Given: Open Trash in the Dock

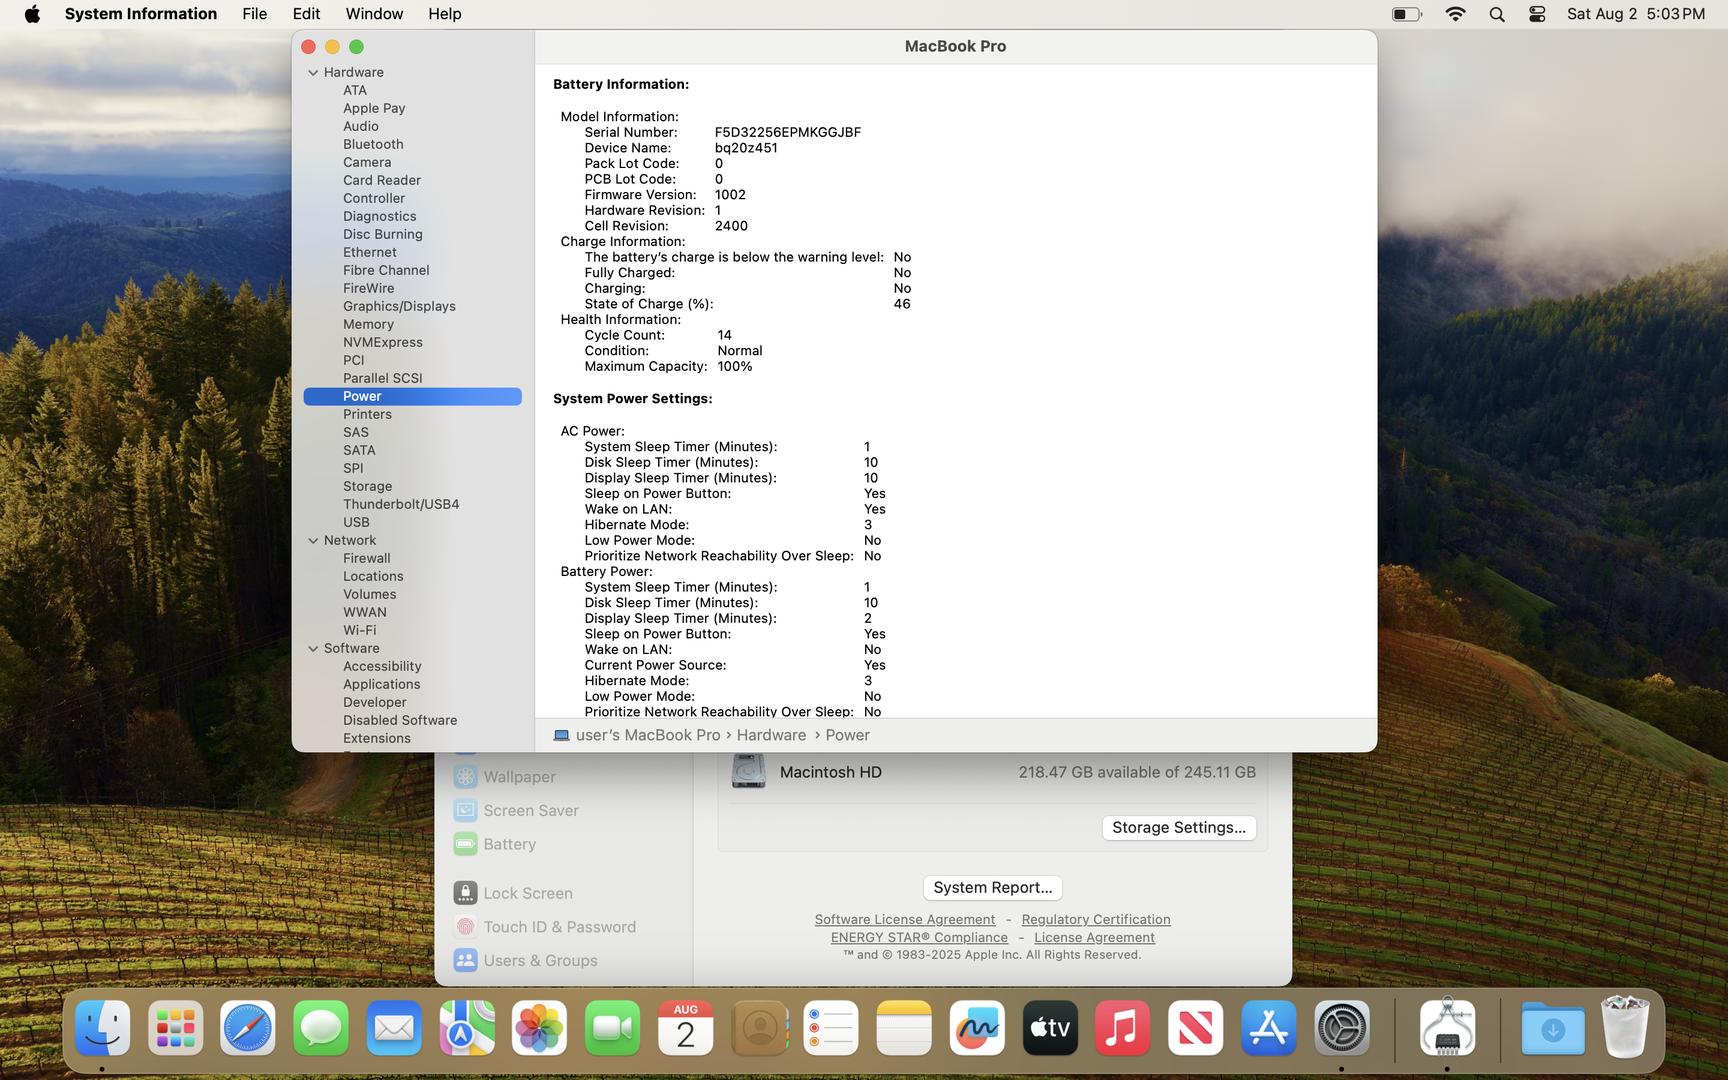Looking at the screenshot, I should [x=1626, y=1026].
